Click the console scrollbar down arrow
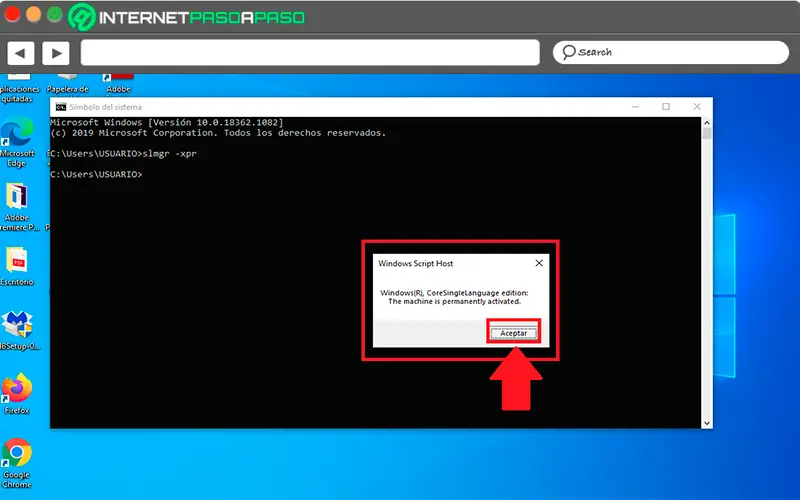 coord(707,423)
